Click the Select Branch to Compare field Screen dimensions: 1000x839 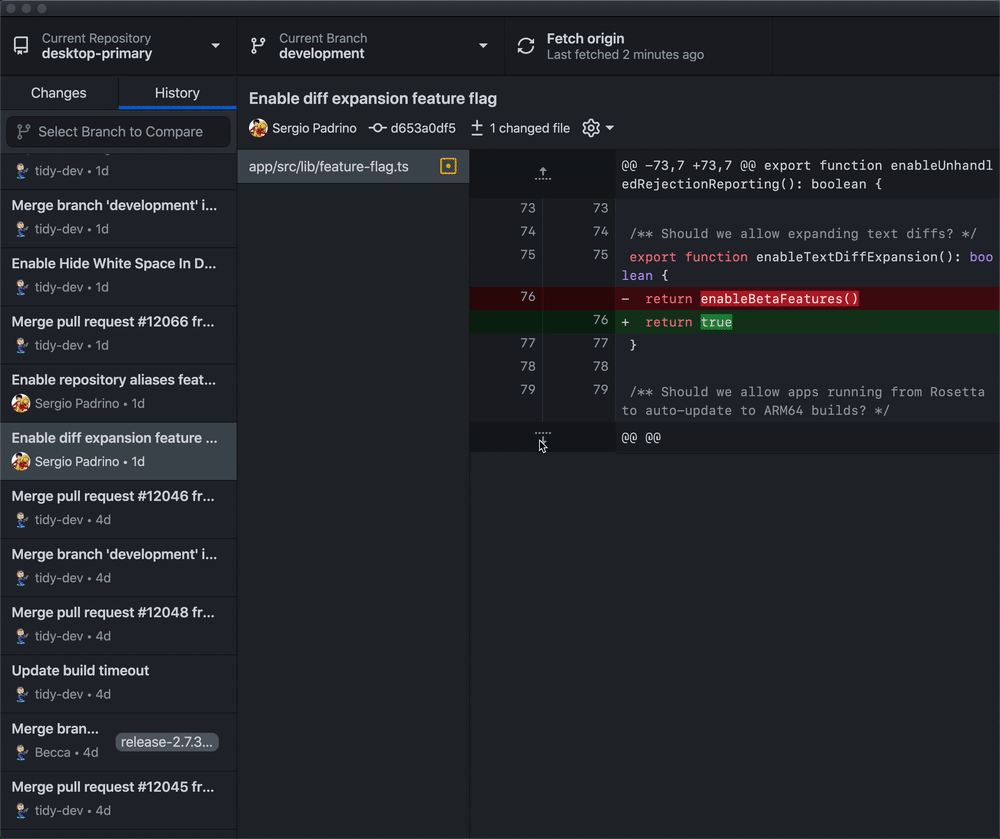pos(119,131)
